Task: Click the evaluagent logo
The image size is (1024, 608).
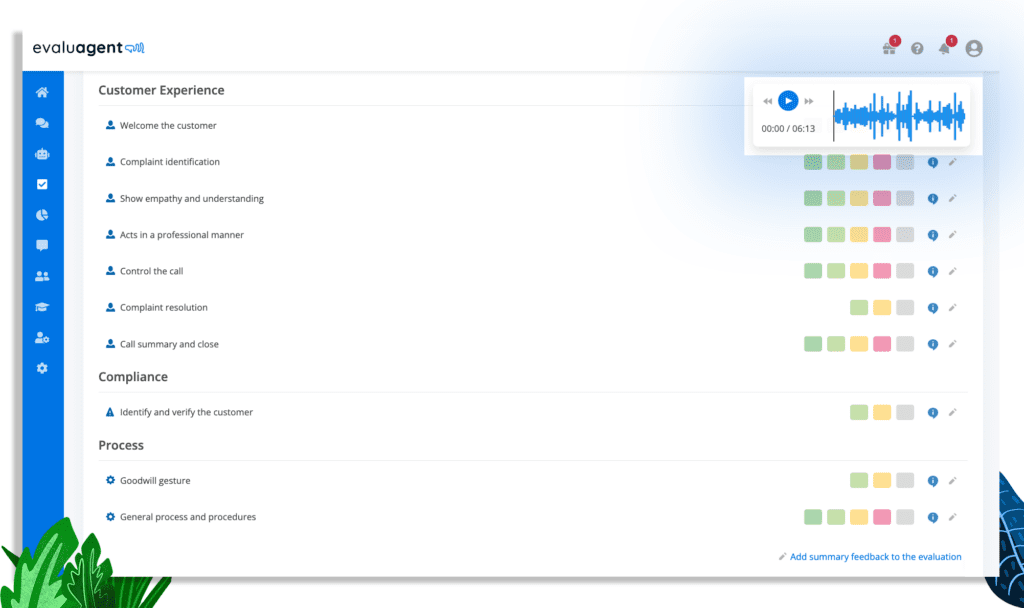Action: pos(88,48)
